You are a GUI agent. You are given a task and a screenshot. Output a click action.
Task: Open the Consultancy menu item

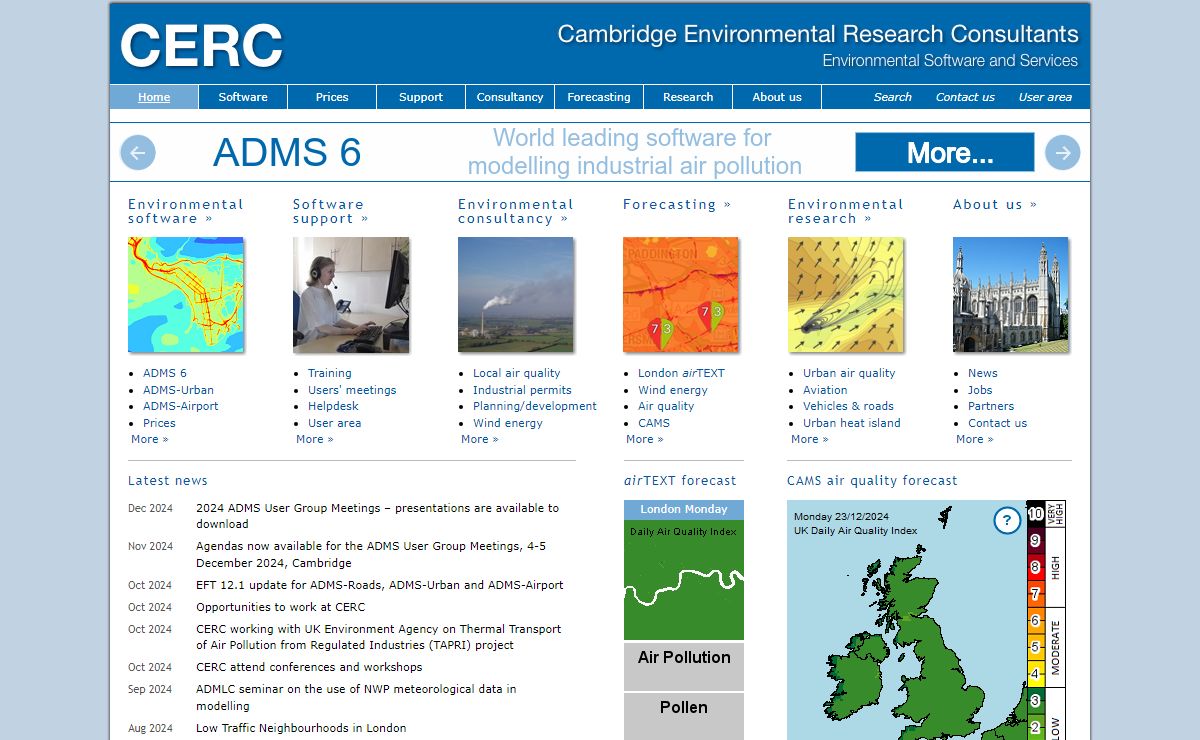coord(510,97)
